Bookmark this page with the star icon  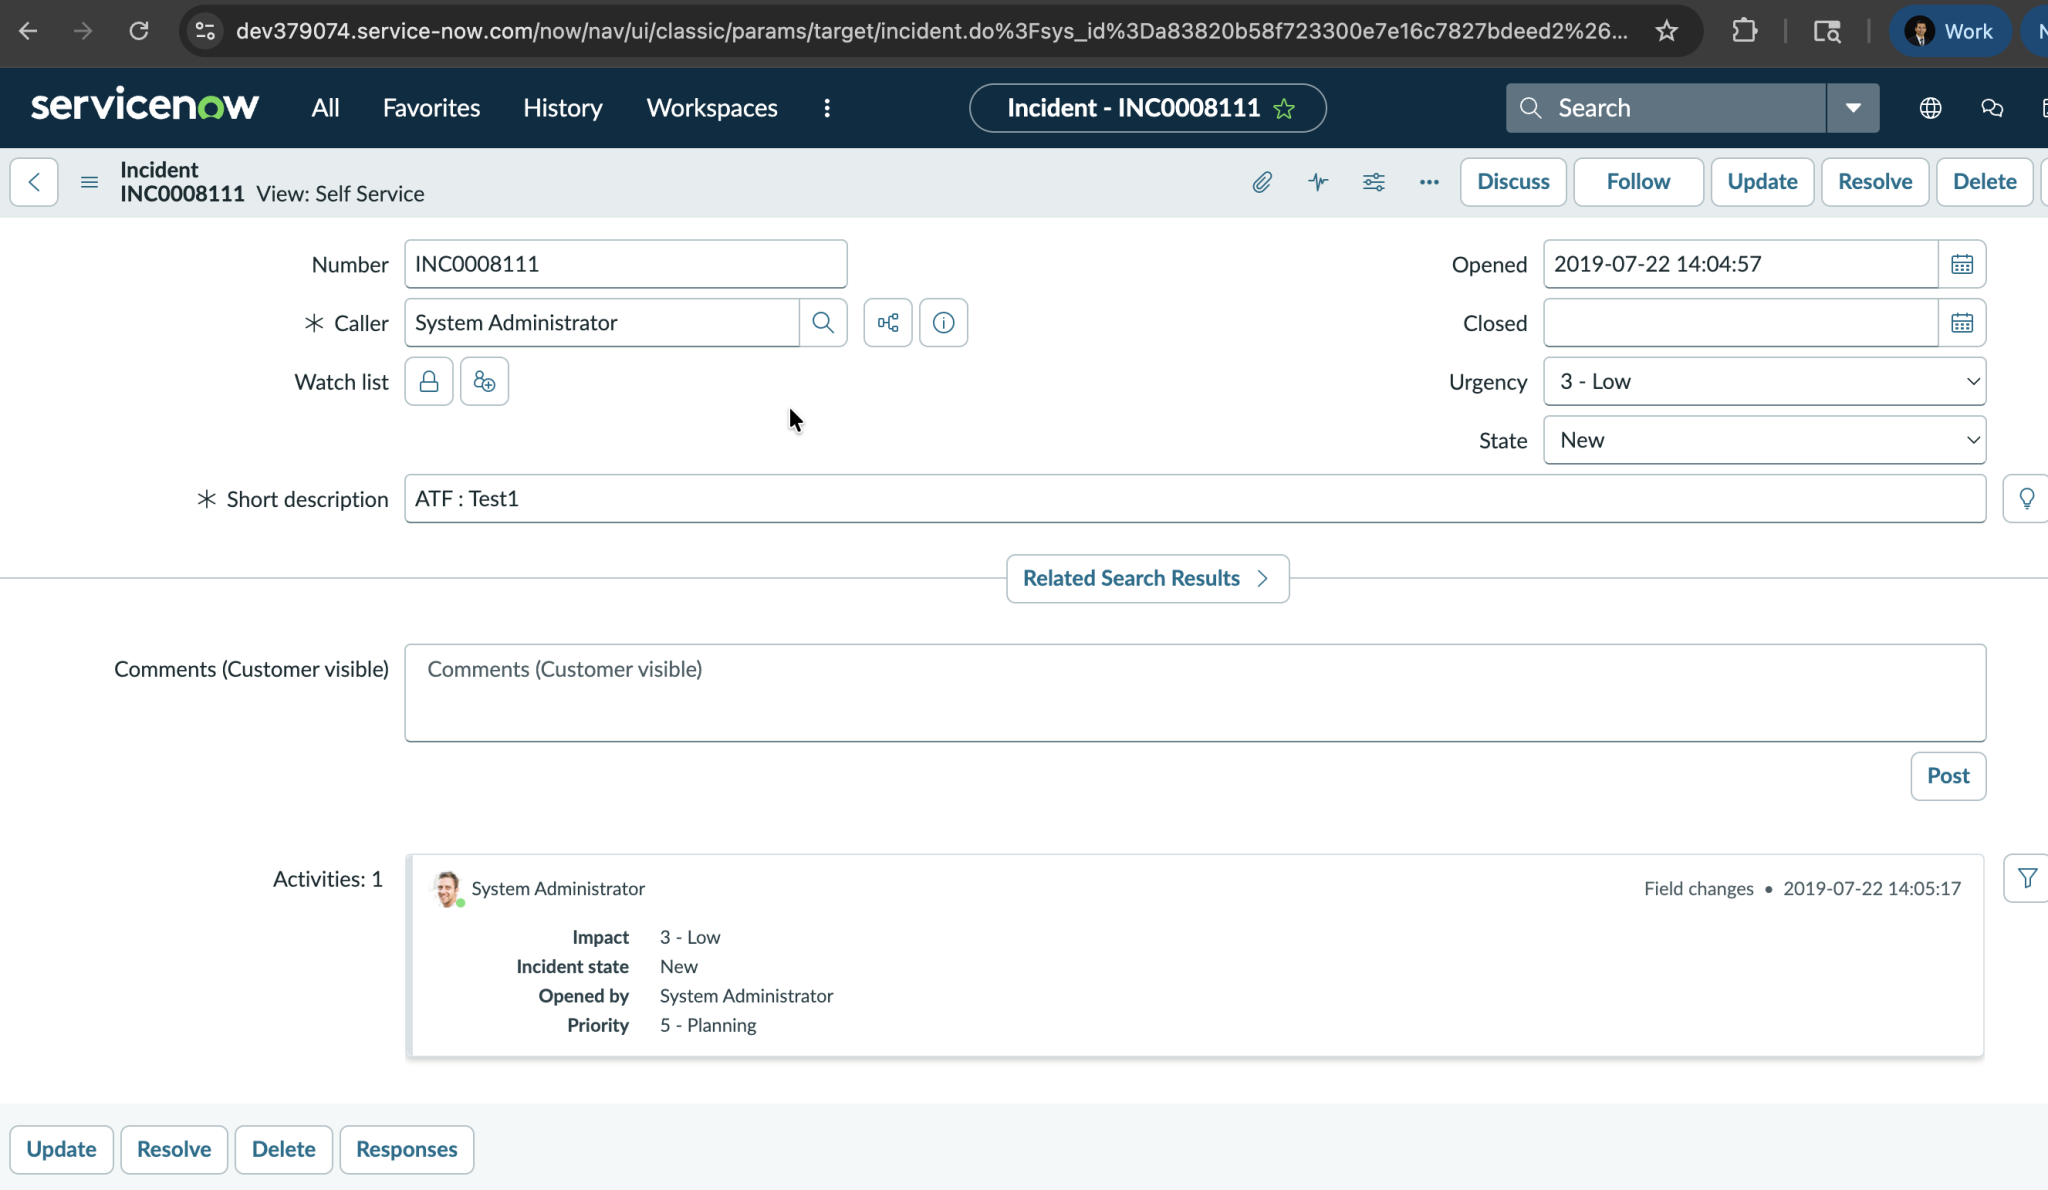point(1666,31)
